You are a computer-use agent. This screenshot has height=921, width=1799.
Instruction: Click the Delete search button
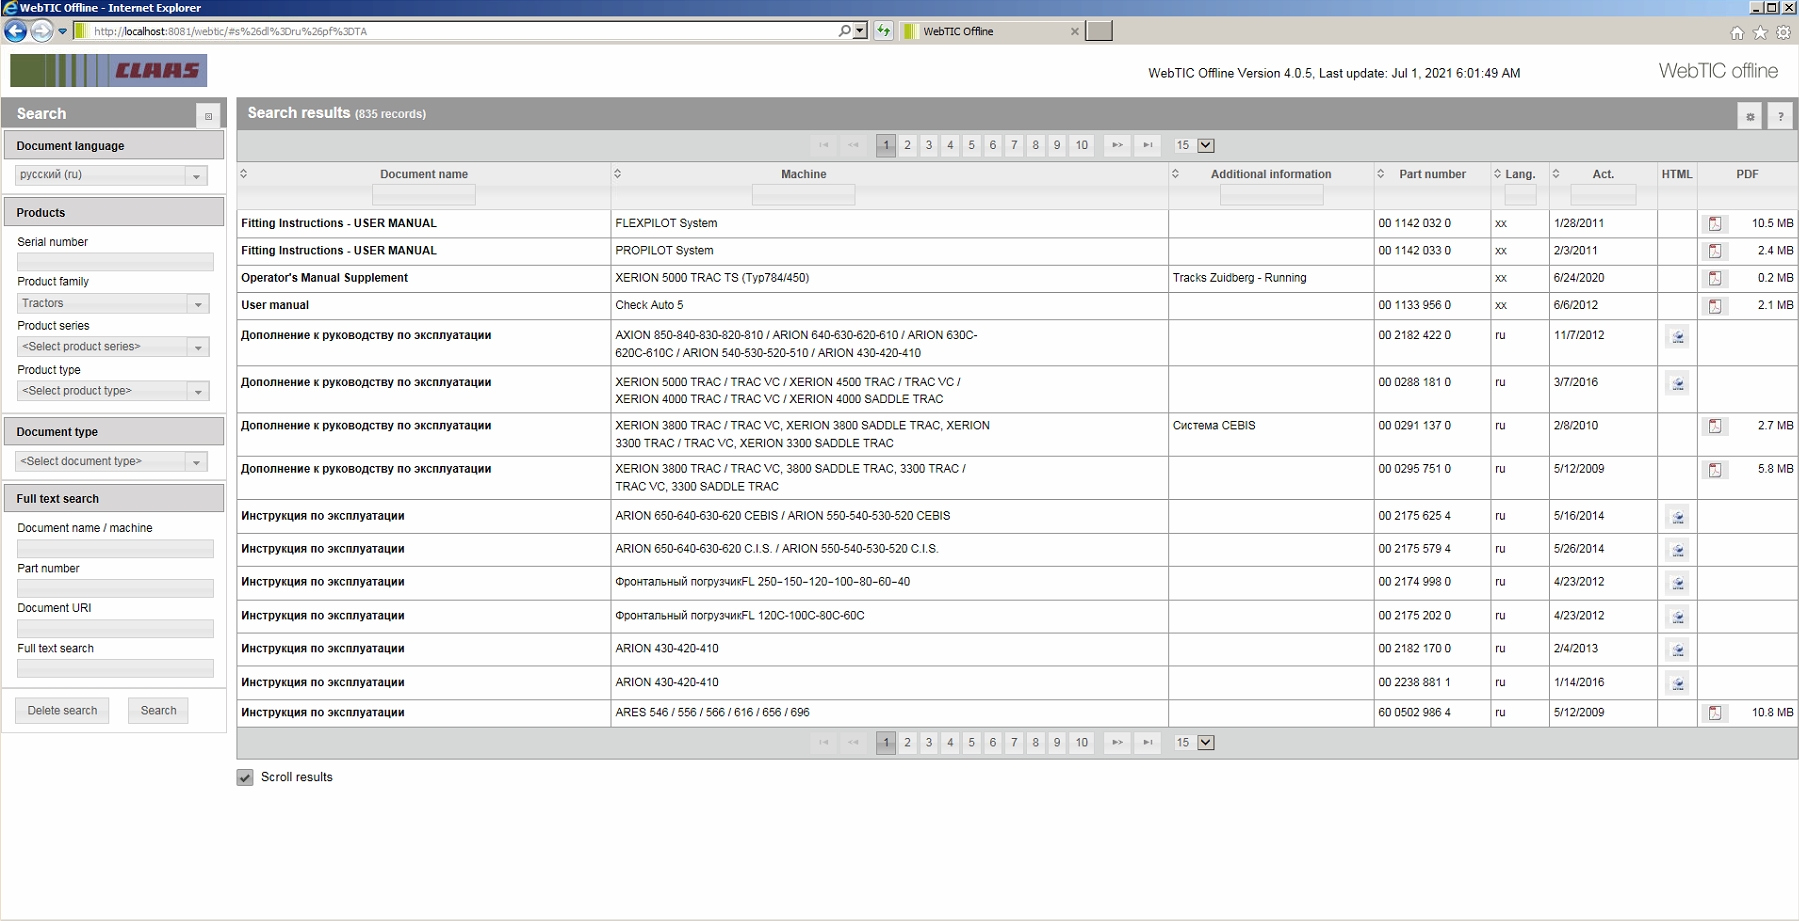pos(62,711)
